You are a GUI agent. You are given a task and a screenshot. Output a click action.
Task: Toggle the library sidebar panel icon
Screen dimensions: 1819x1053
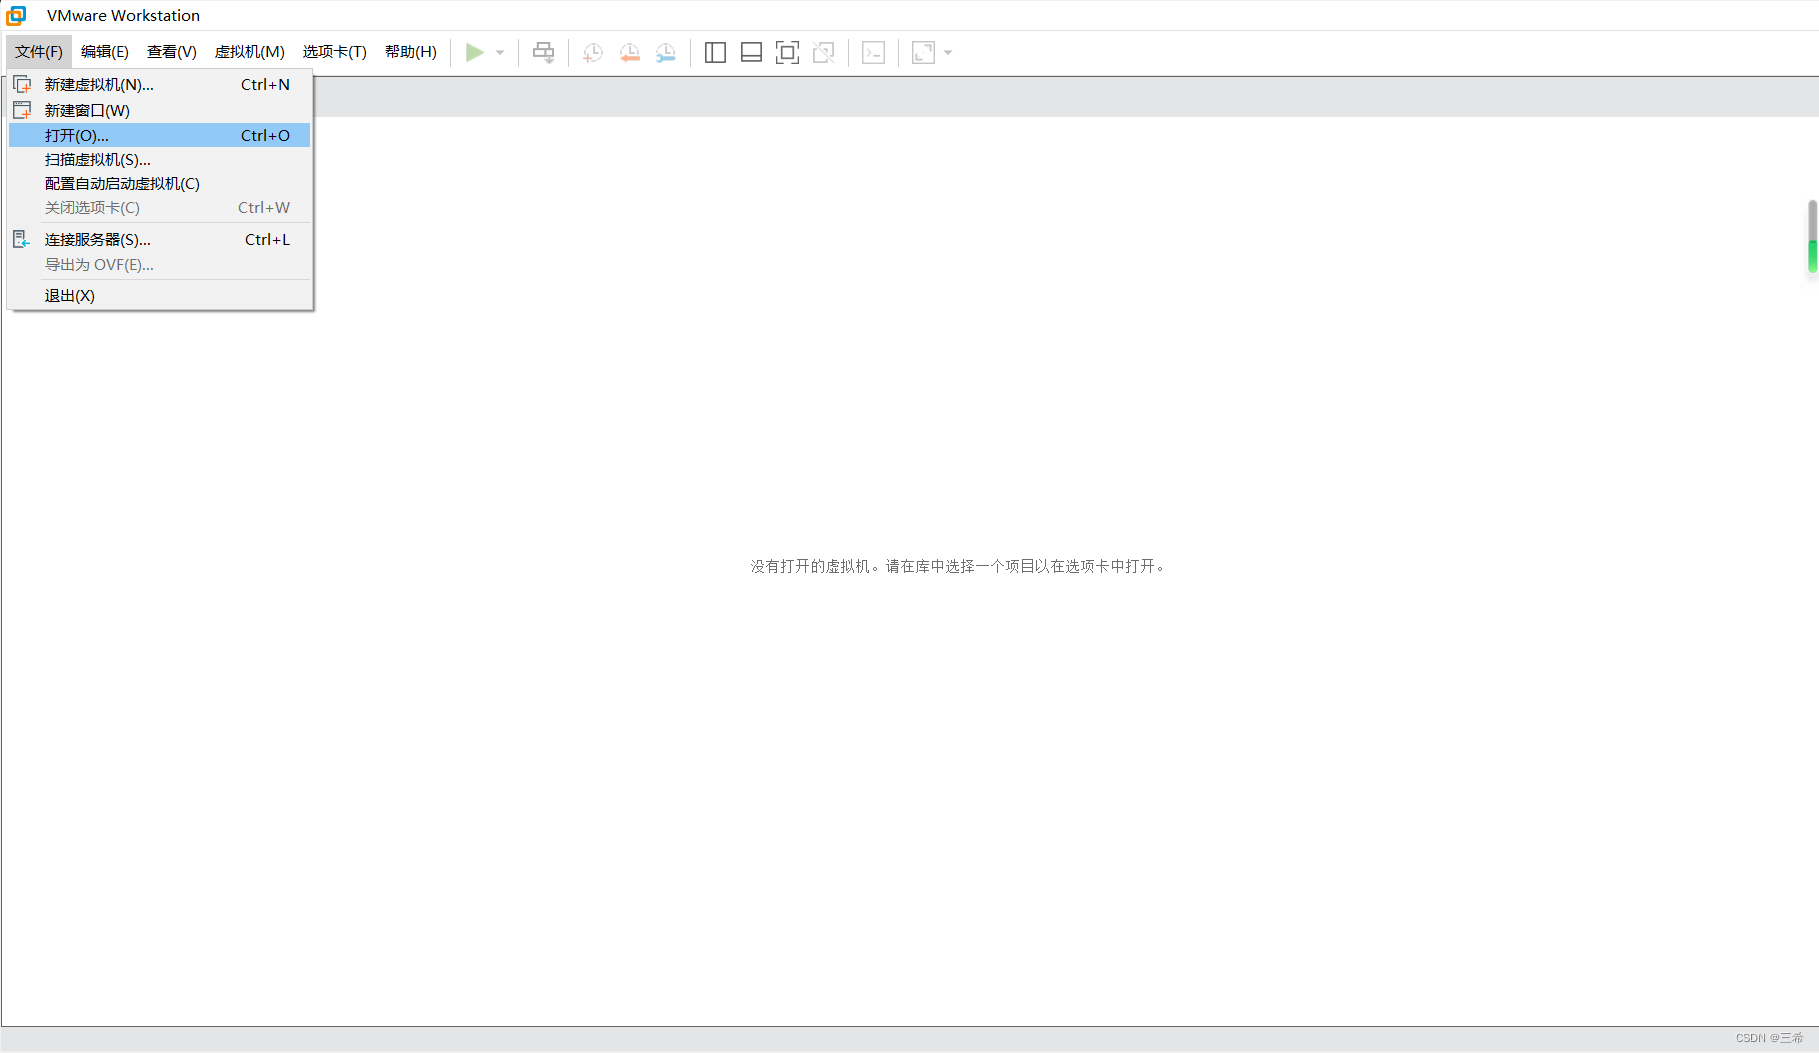coord(715,52)
